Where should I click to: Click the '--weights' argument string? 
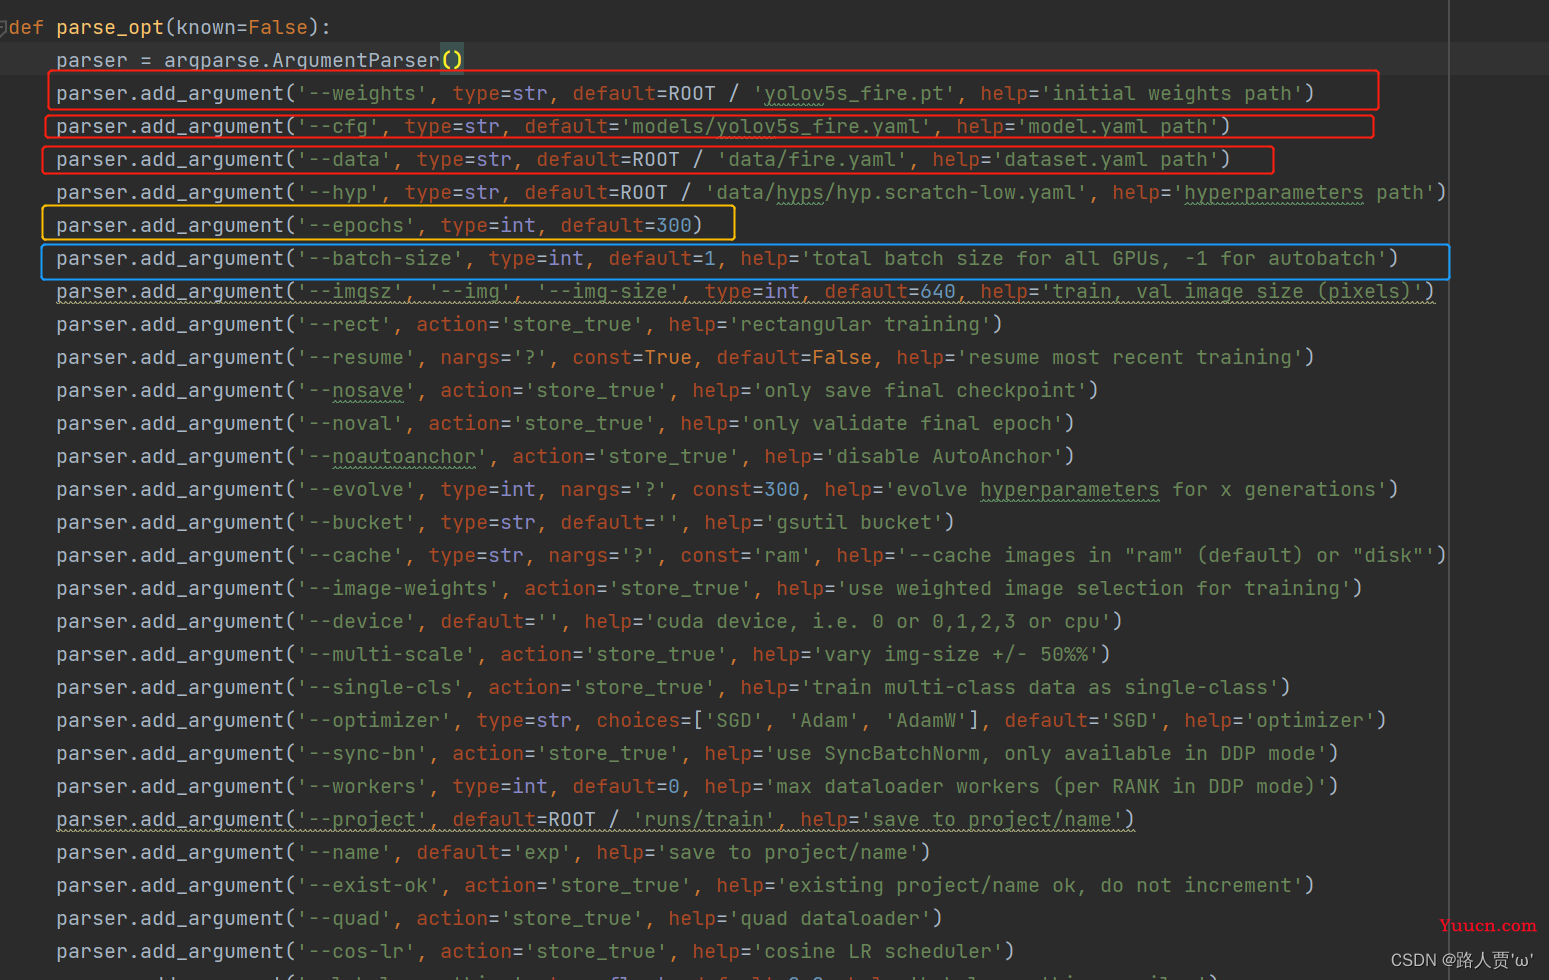click(362, 94)
